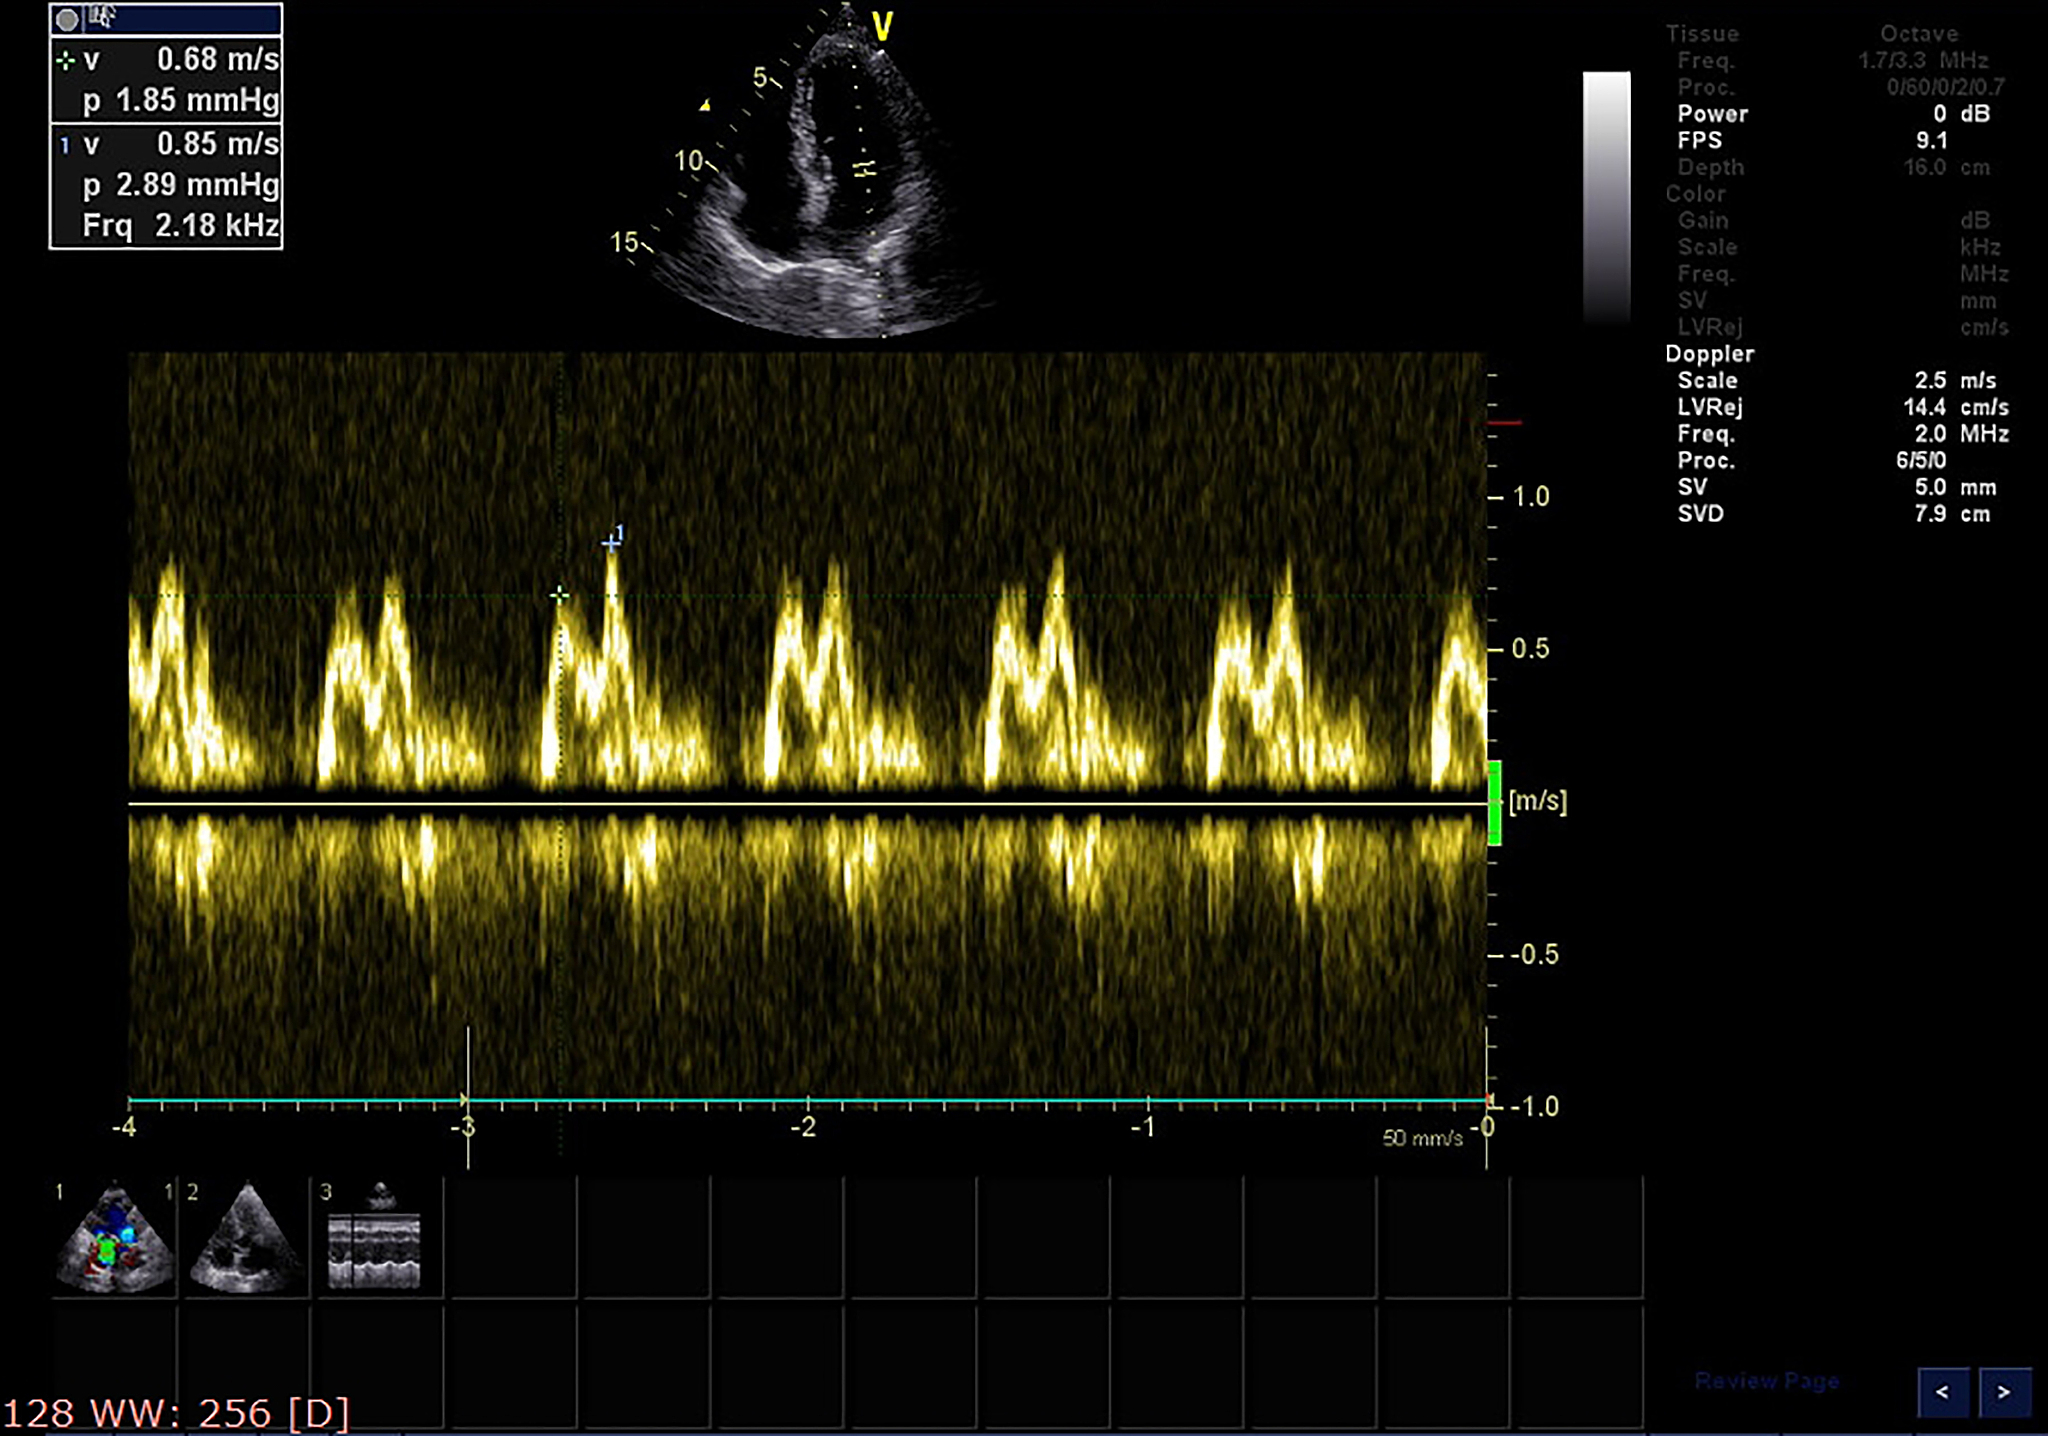
Task: Select the green crosshair caliper on waveform
Action: [x=559, y=596]
